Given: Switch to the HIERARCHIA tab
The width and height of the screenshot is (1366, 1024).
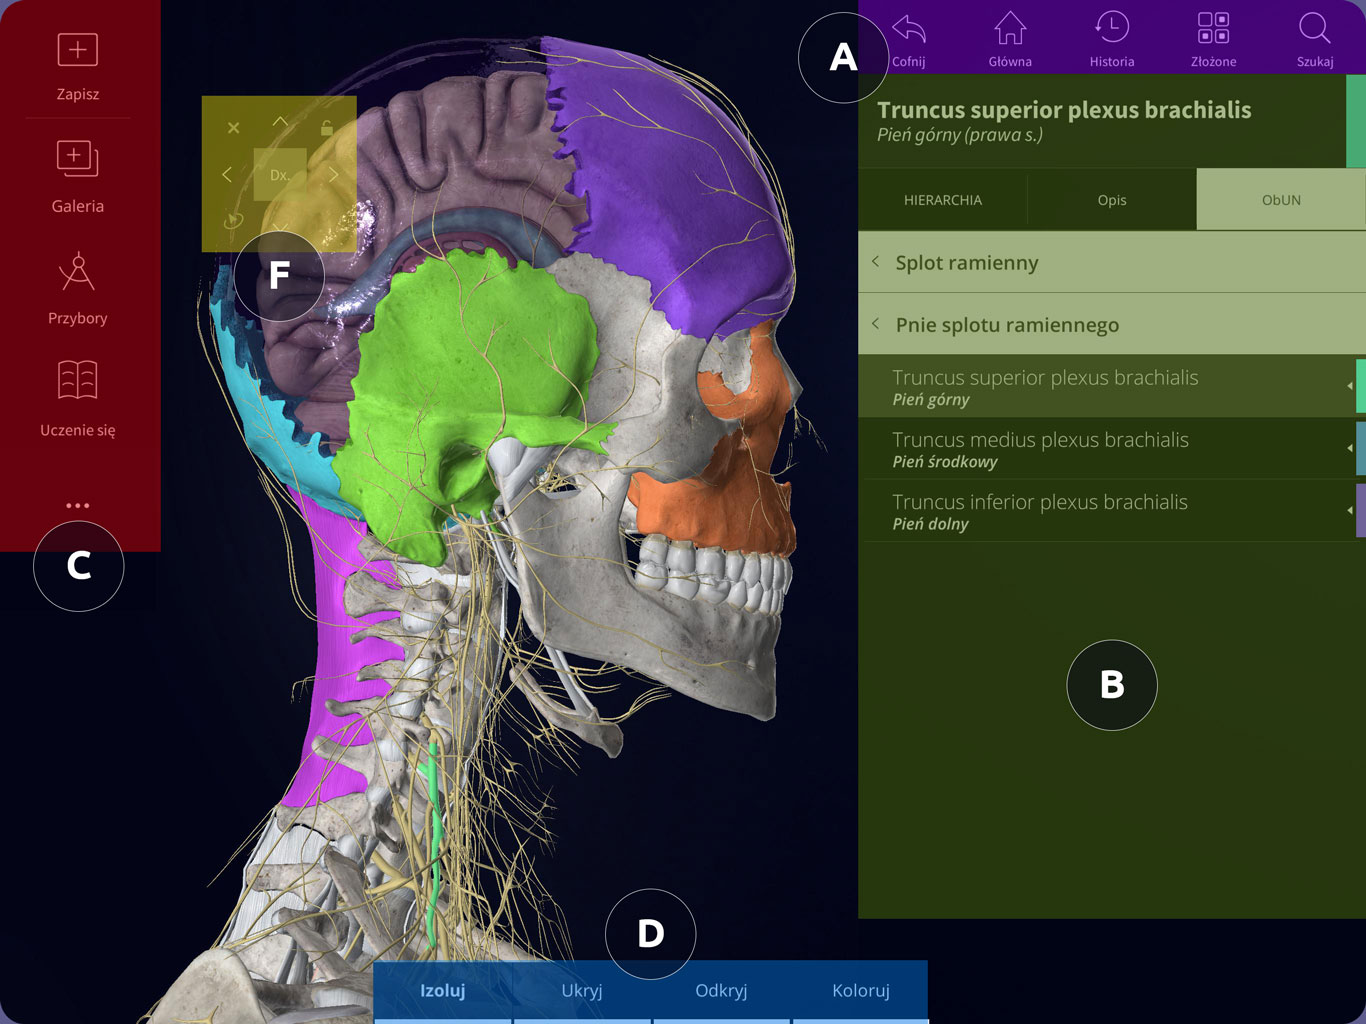Looking at the screenshot, I should click(x=942, y=200).
